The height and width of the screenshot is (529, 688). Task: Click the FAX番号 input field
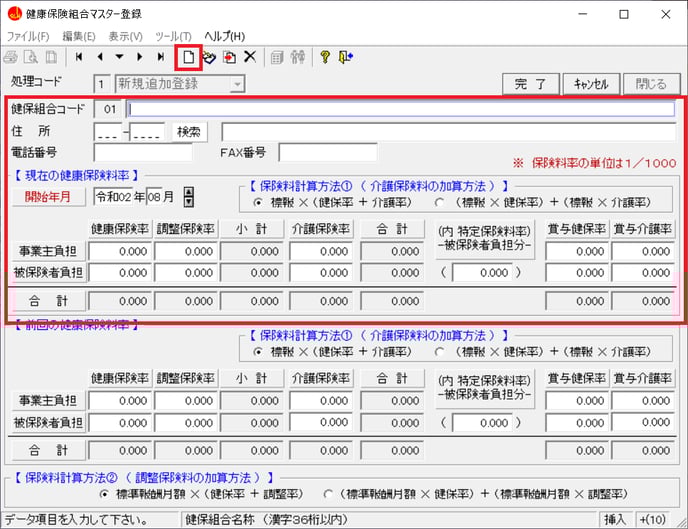[328, 153]
